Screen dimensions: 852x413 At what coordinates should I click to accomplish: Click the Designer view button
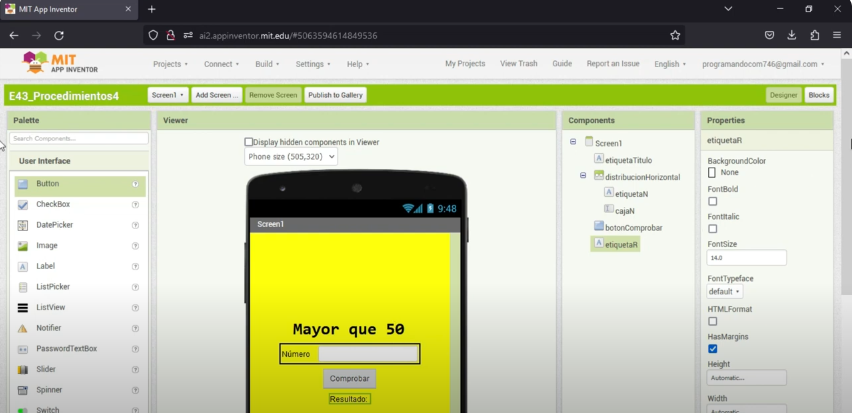click(x=784, y=95)
